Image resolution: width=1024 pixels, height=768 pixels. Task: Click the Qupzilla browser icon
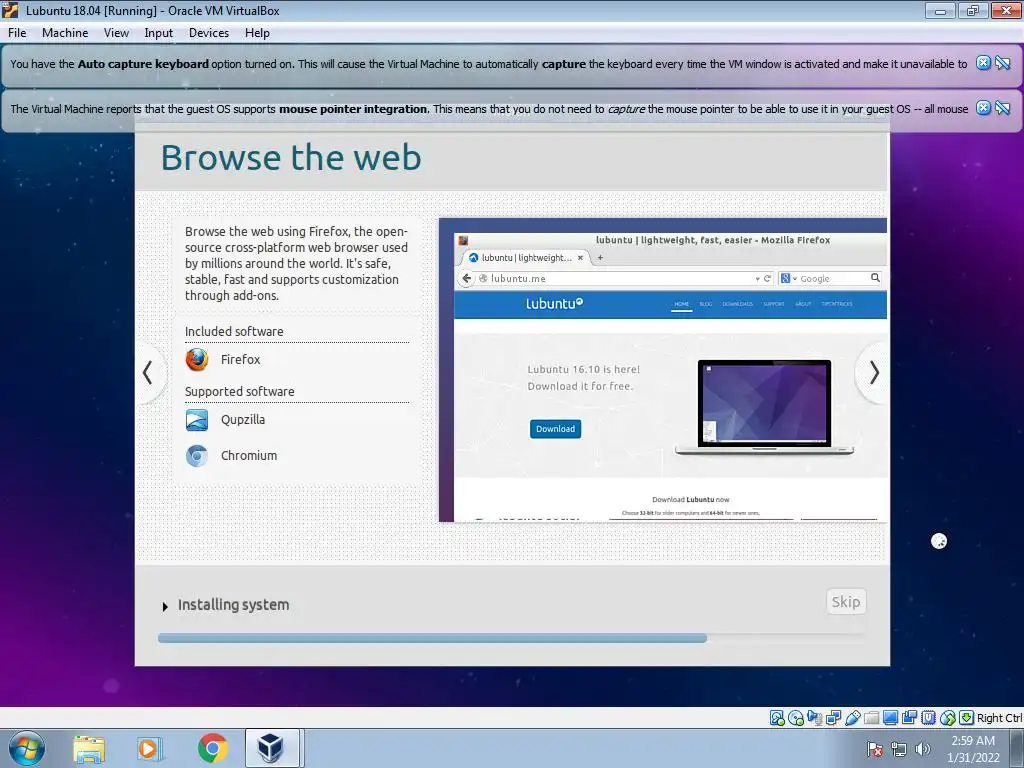tap(197, 420)
